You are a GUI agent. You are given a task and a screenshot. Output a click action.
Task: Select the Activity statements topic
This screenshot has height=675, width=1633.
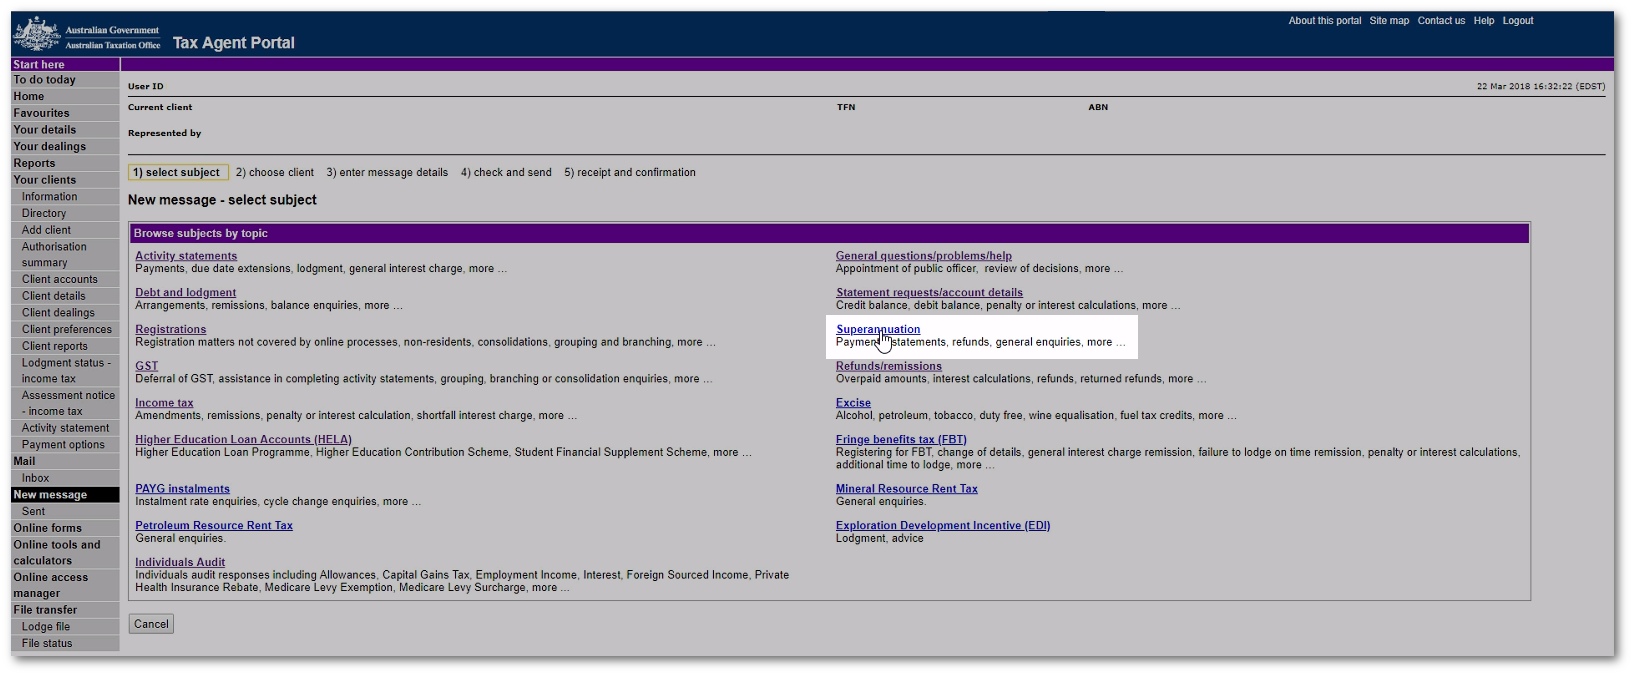pos(186,256)
